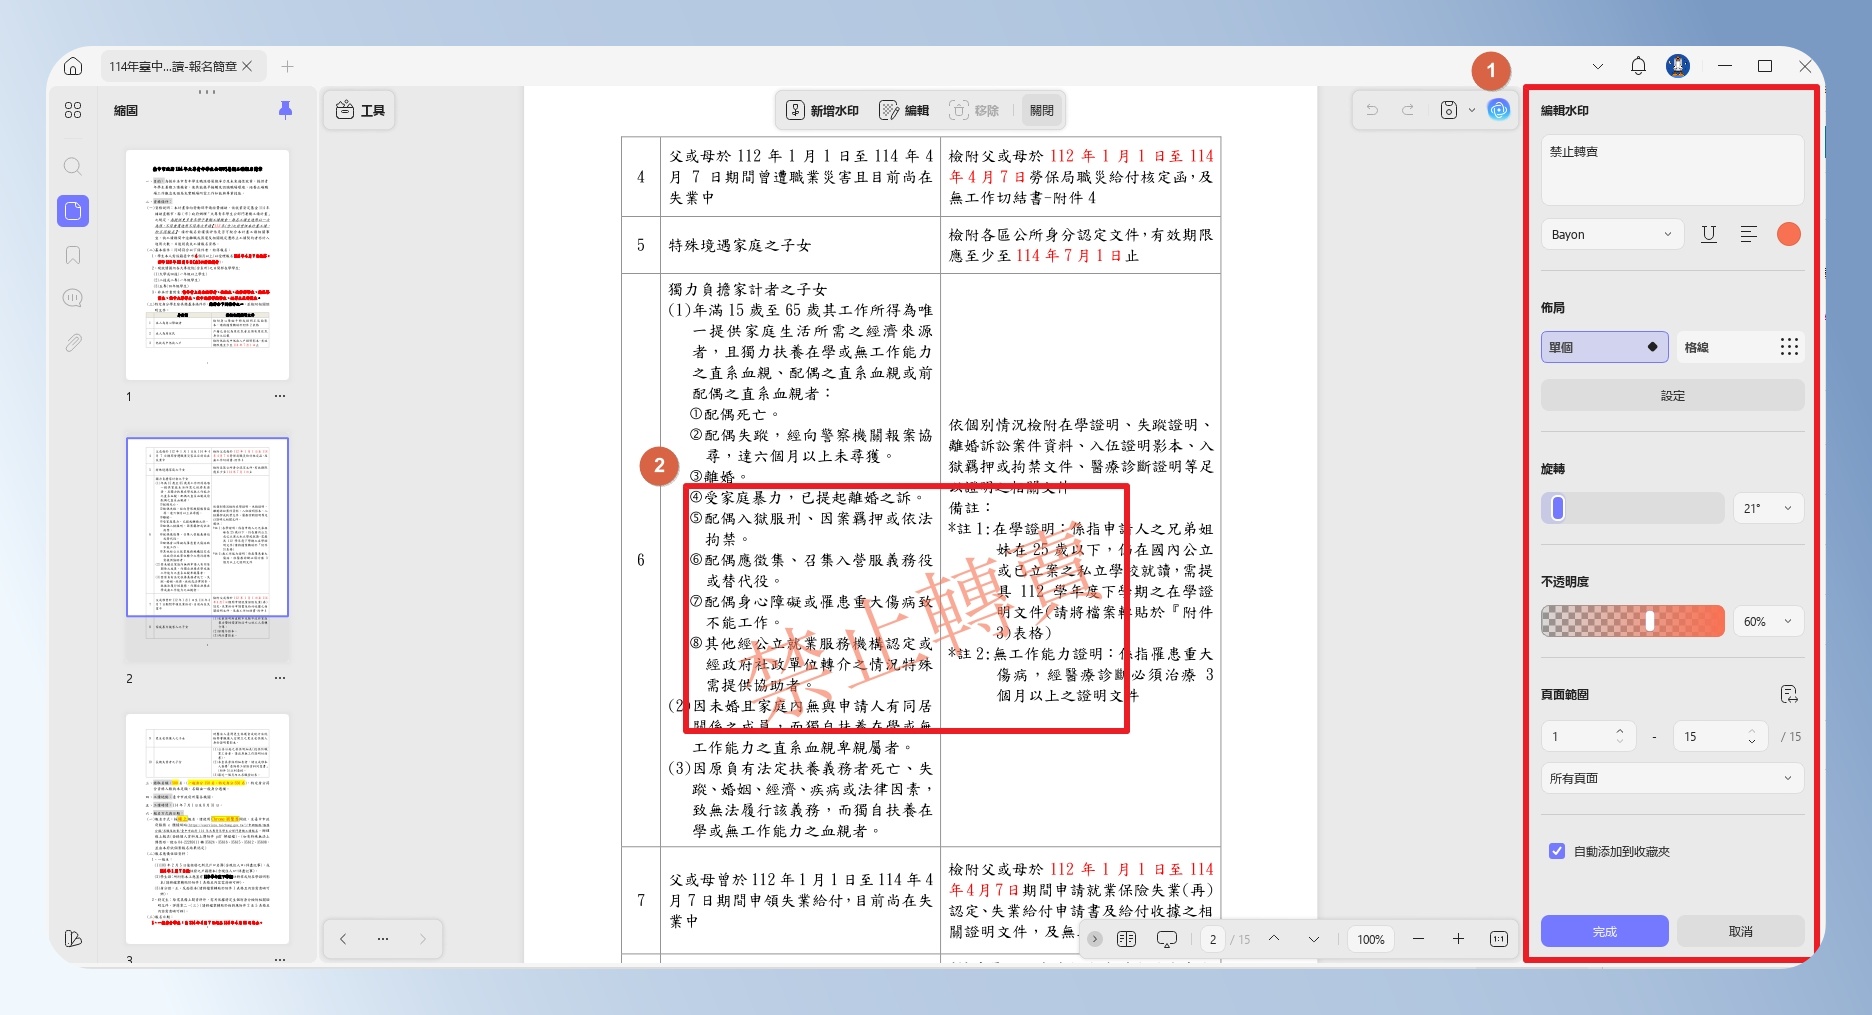Open the custom page range icon
This screenshot has width=1872, height=1015.
(x=1789, y=694)
